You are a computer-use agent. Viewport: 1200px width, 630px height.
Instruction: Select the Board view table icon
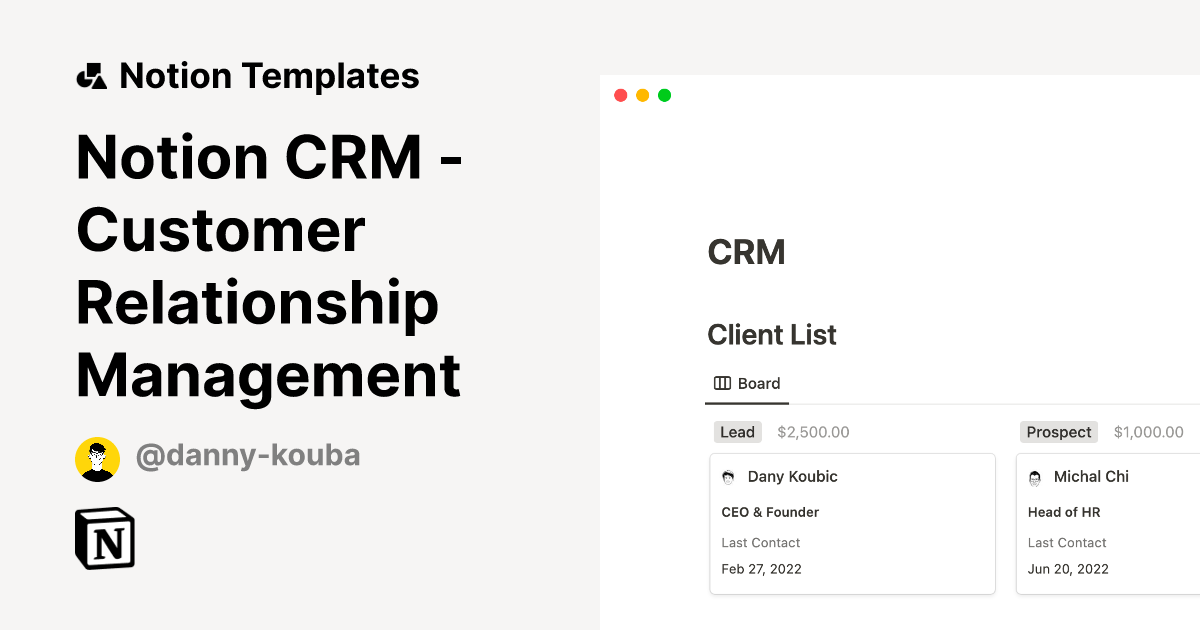pyautogui.click(x=722, y=383)
